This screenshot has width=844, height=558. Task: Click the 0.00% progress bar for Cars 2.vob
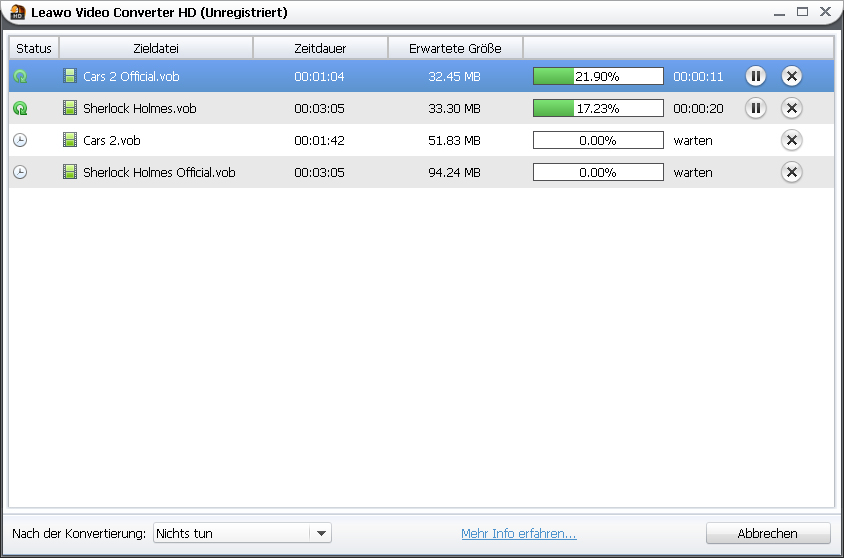598,140
